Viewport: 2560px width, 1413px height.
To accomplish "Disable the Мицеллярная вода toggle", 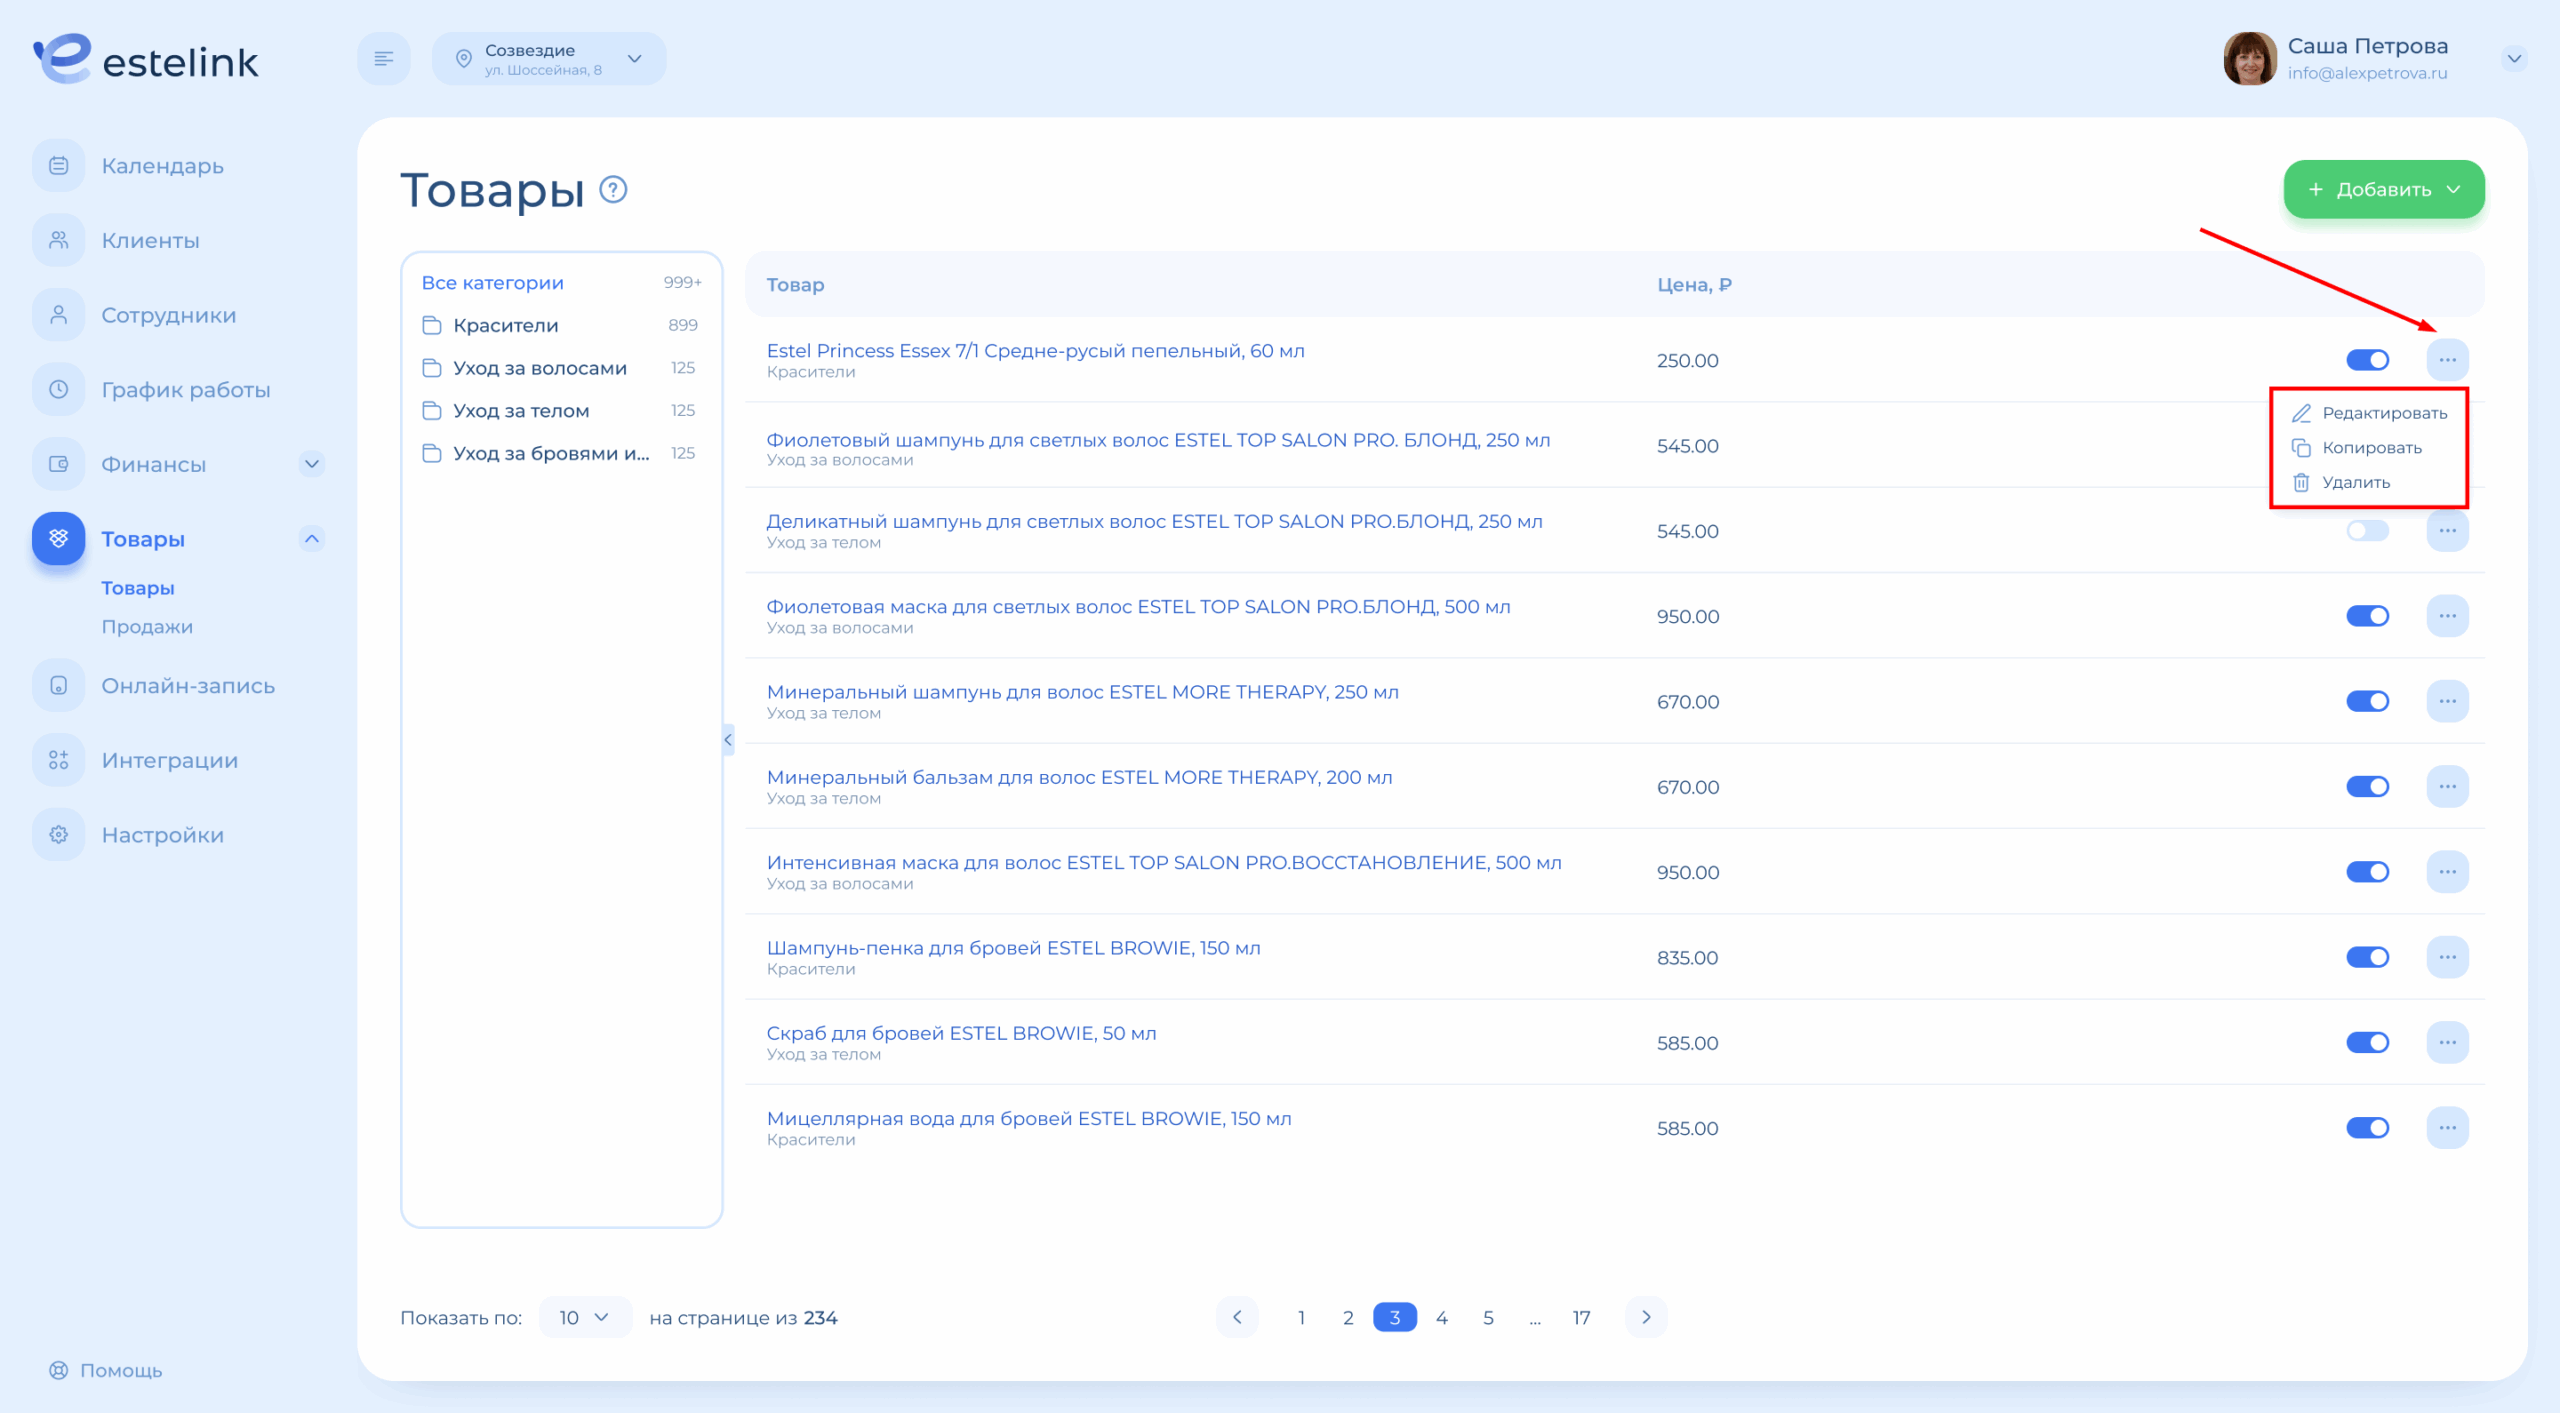I will point(2367,1128).
